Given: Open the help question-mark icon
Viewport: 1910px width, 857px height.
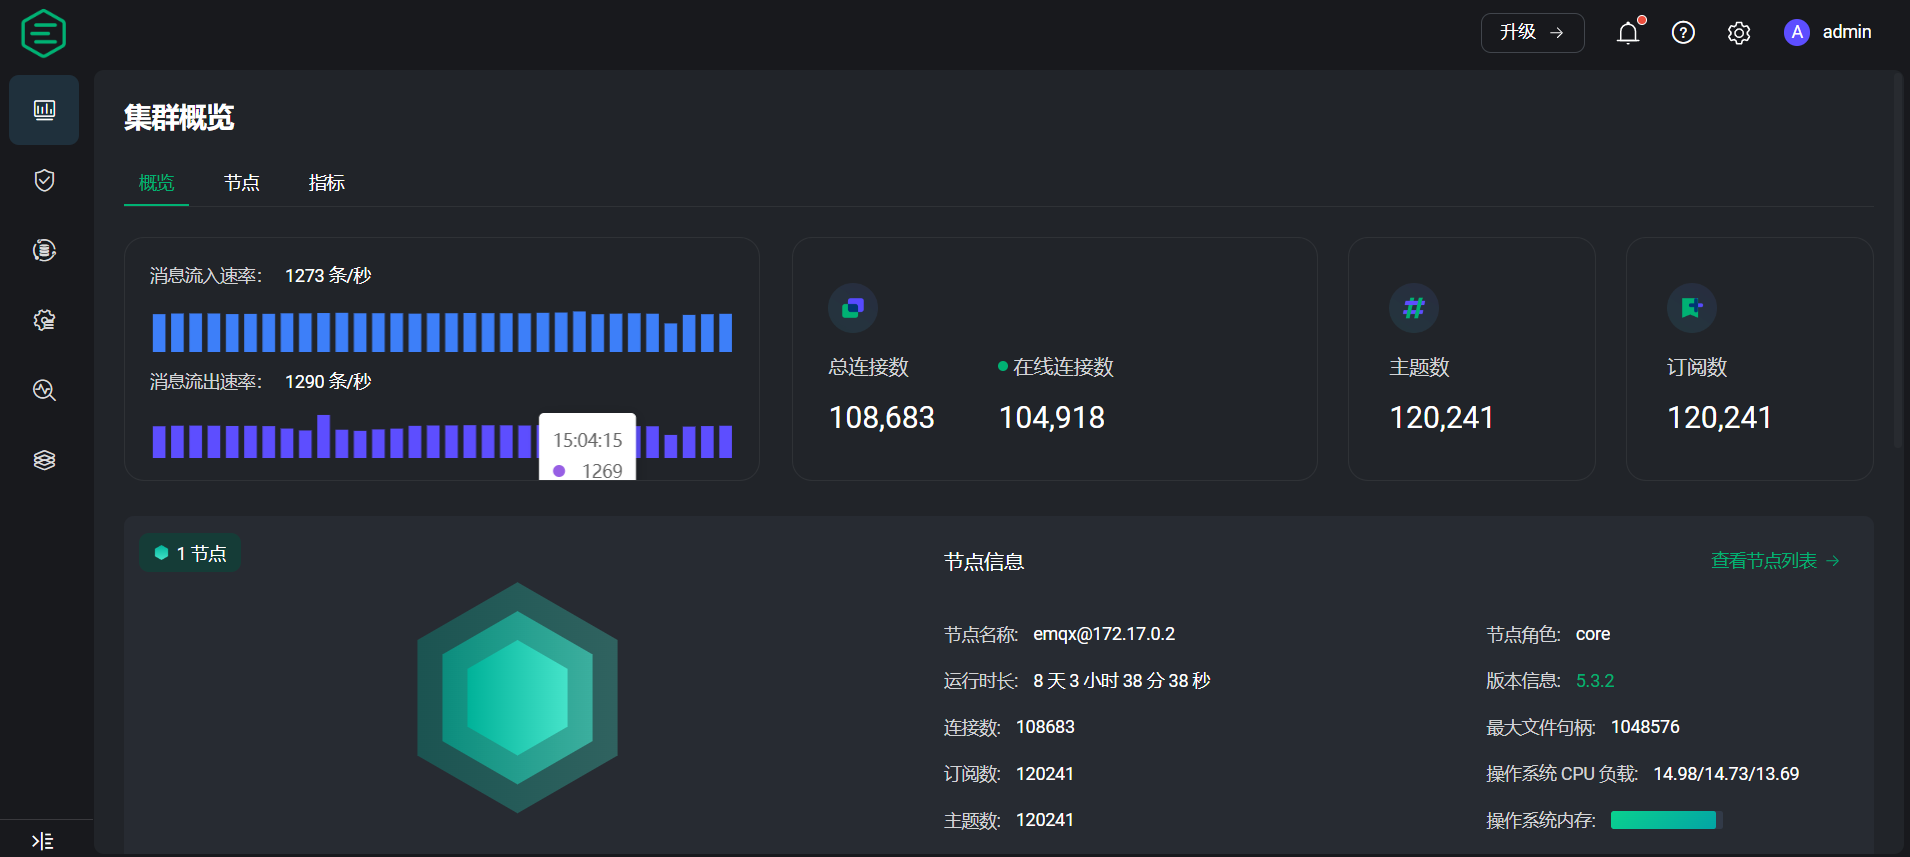Looking at the screenshot, I should point(1683,33).
